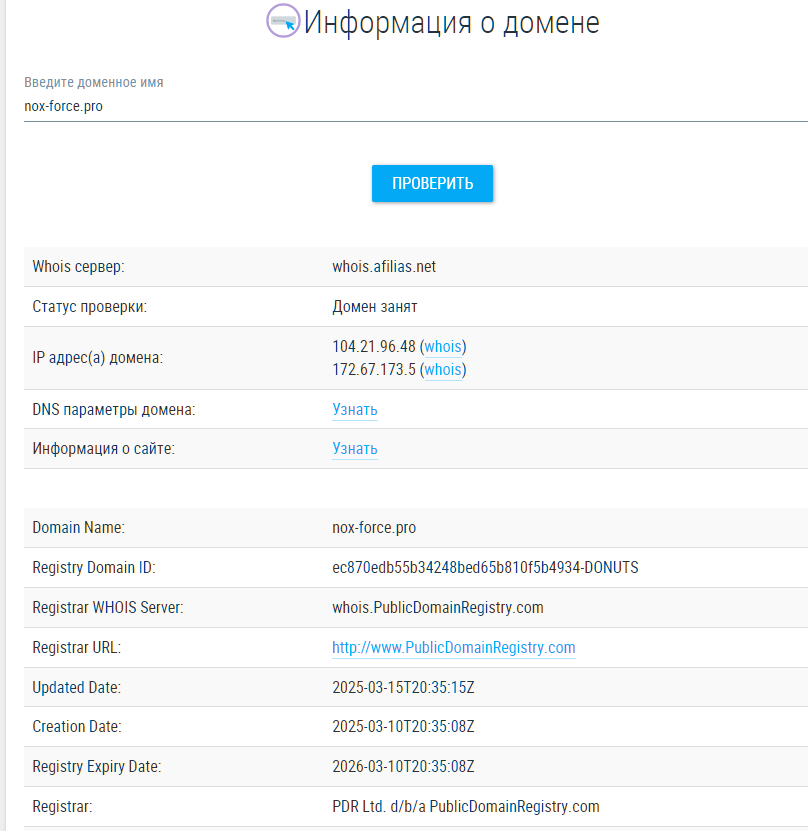Image resolution: width=808 pixels, height=831 pixels.
Task: Click the IP адрес(а) домена label
Action: [97, 358]
